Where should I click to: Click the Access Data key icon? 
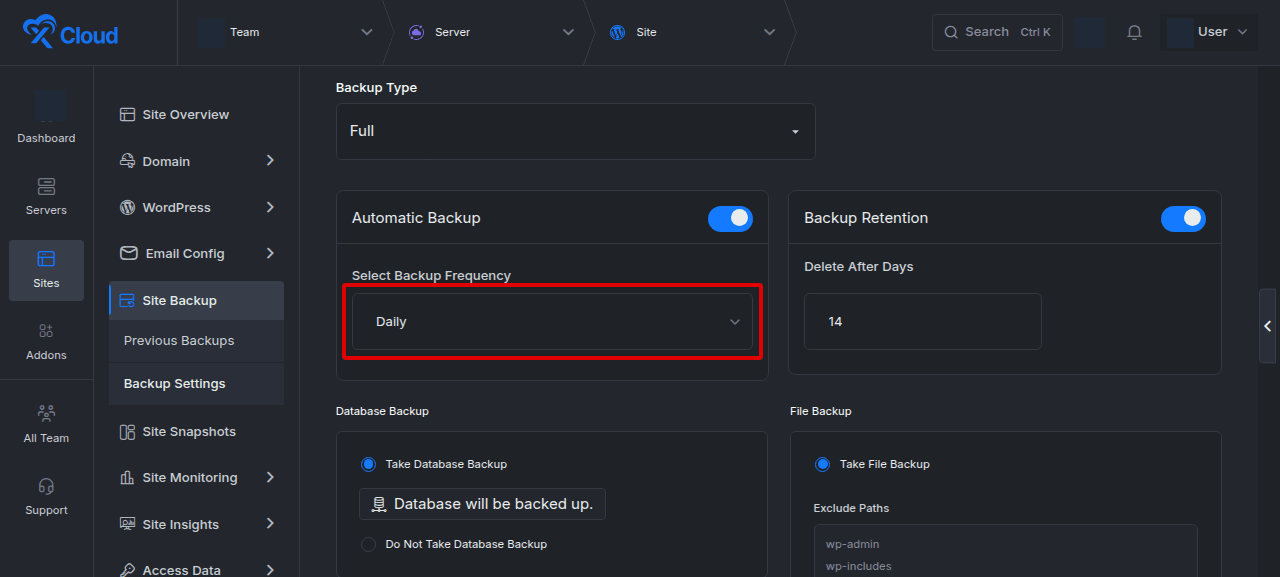(127, 570)
